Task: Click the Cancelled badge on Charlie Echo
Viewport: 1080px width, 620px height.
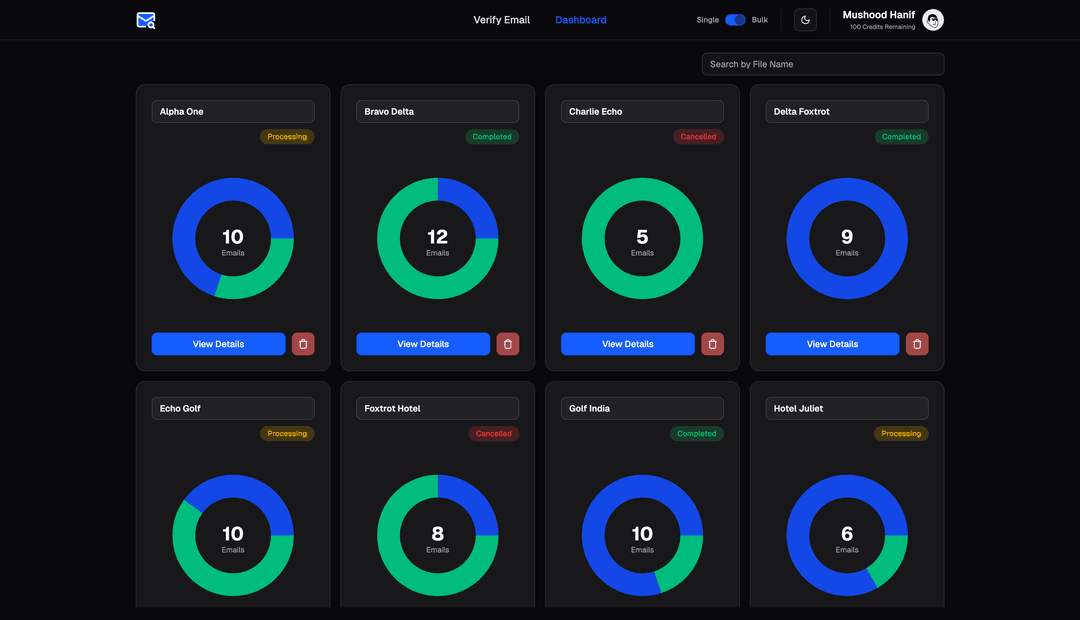Action: point(698,136)
